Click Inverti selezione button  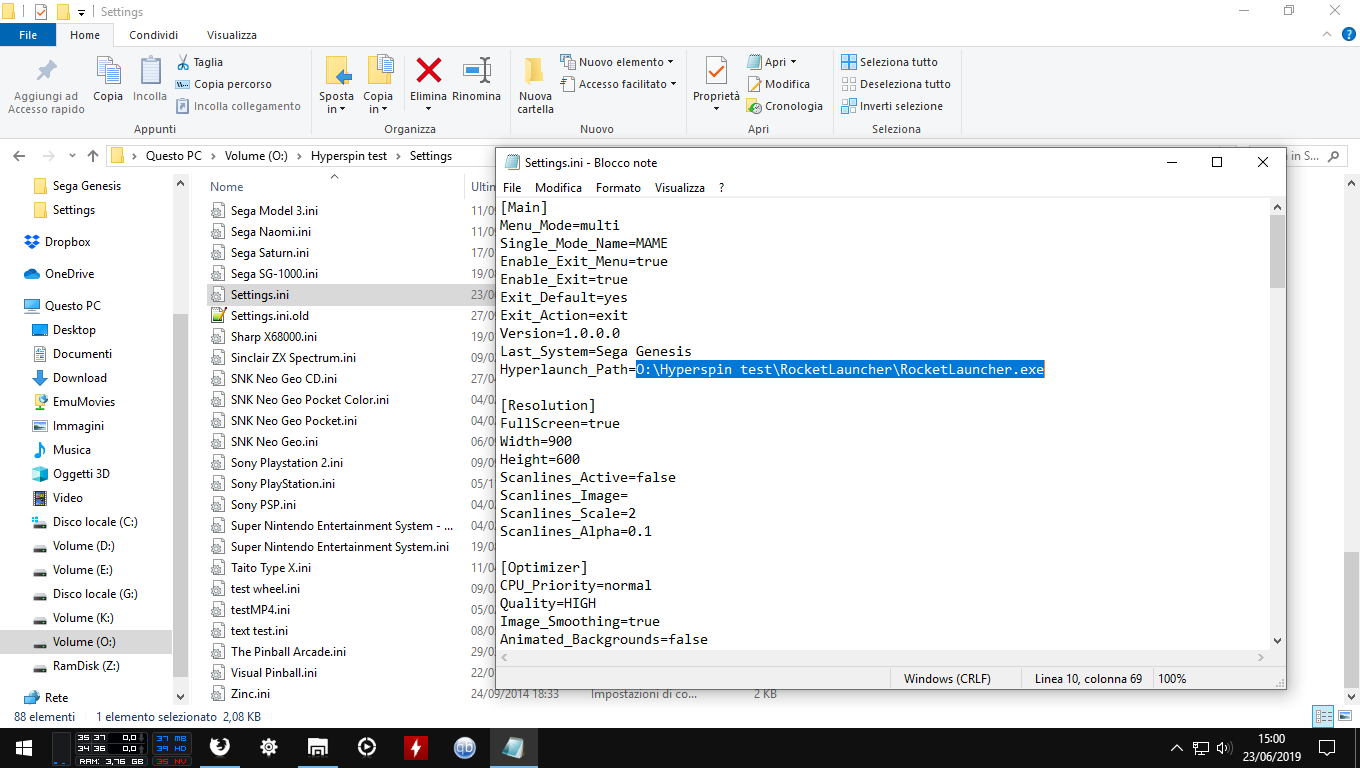click(x=891, y=106)
